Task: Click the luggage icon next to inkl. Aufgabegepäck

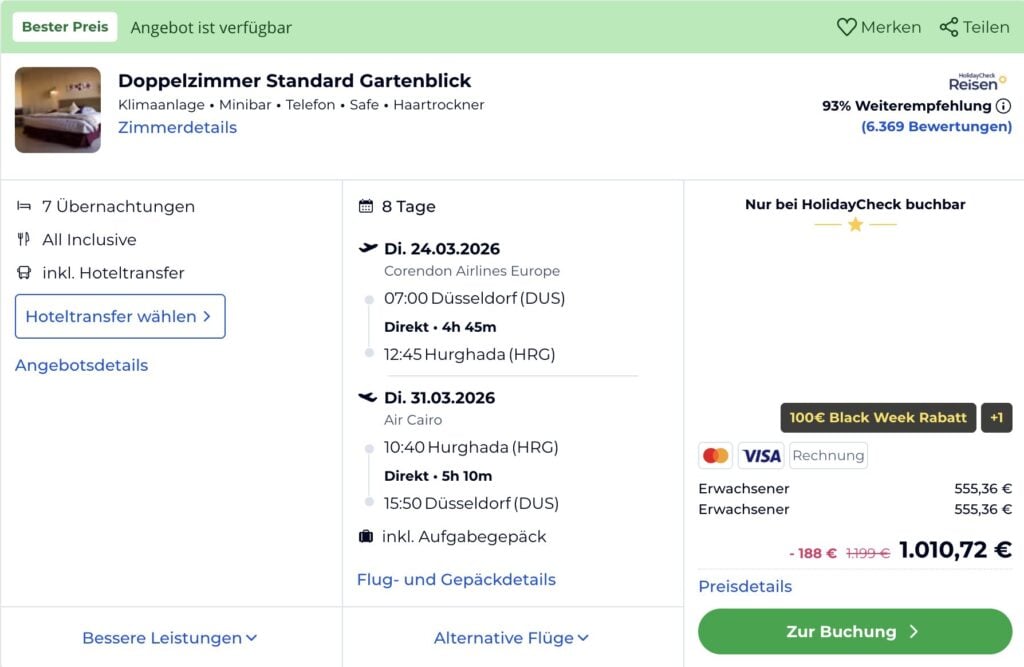Action: [365, 537]
